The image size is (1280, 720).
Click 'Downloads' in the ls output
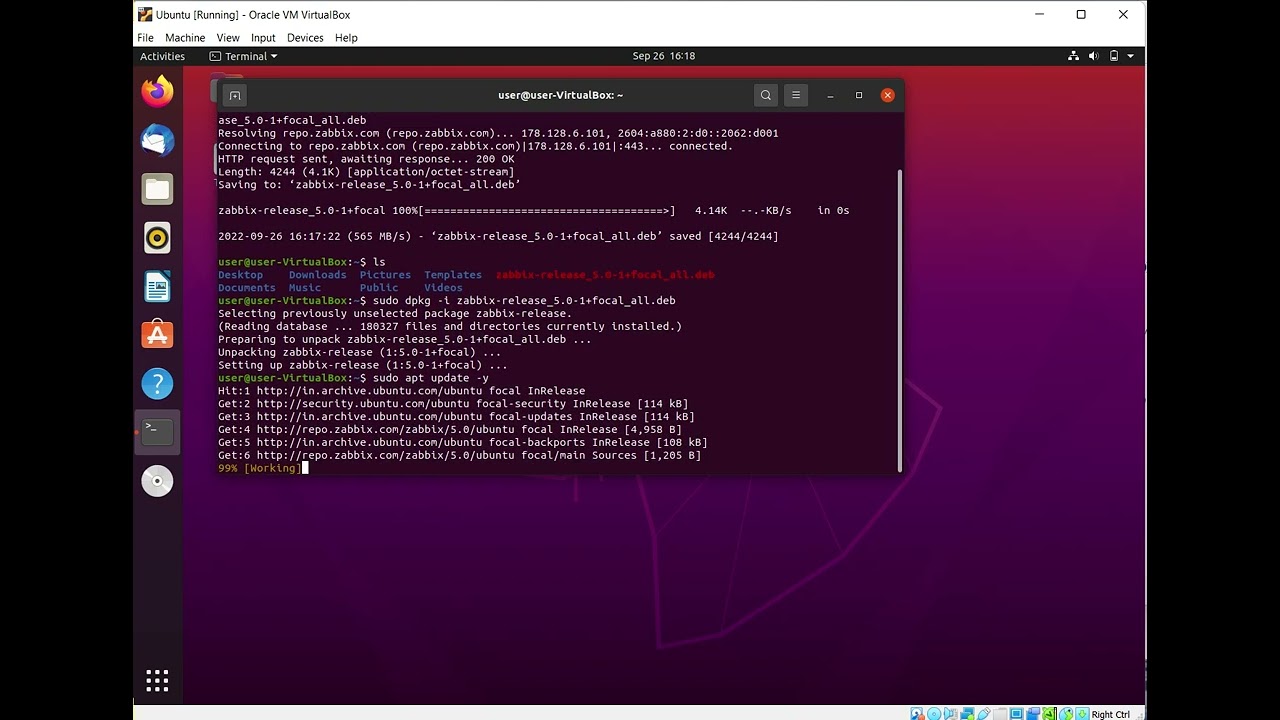[x=317, y=275]
